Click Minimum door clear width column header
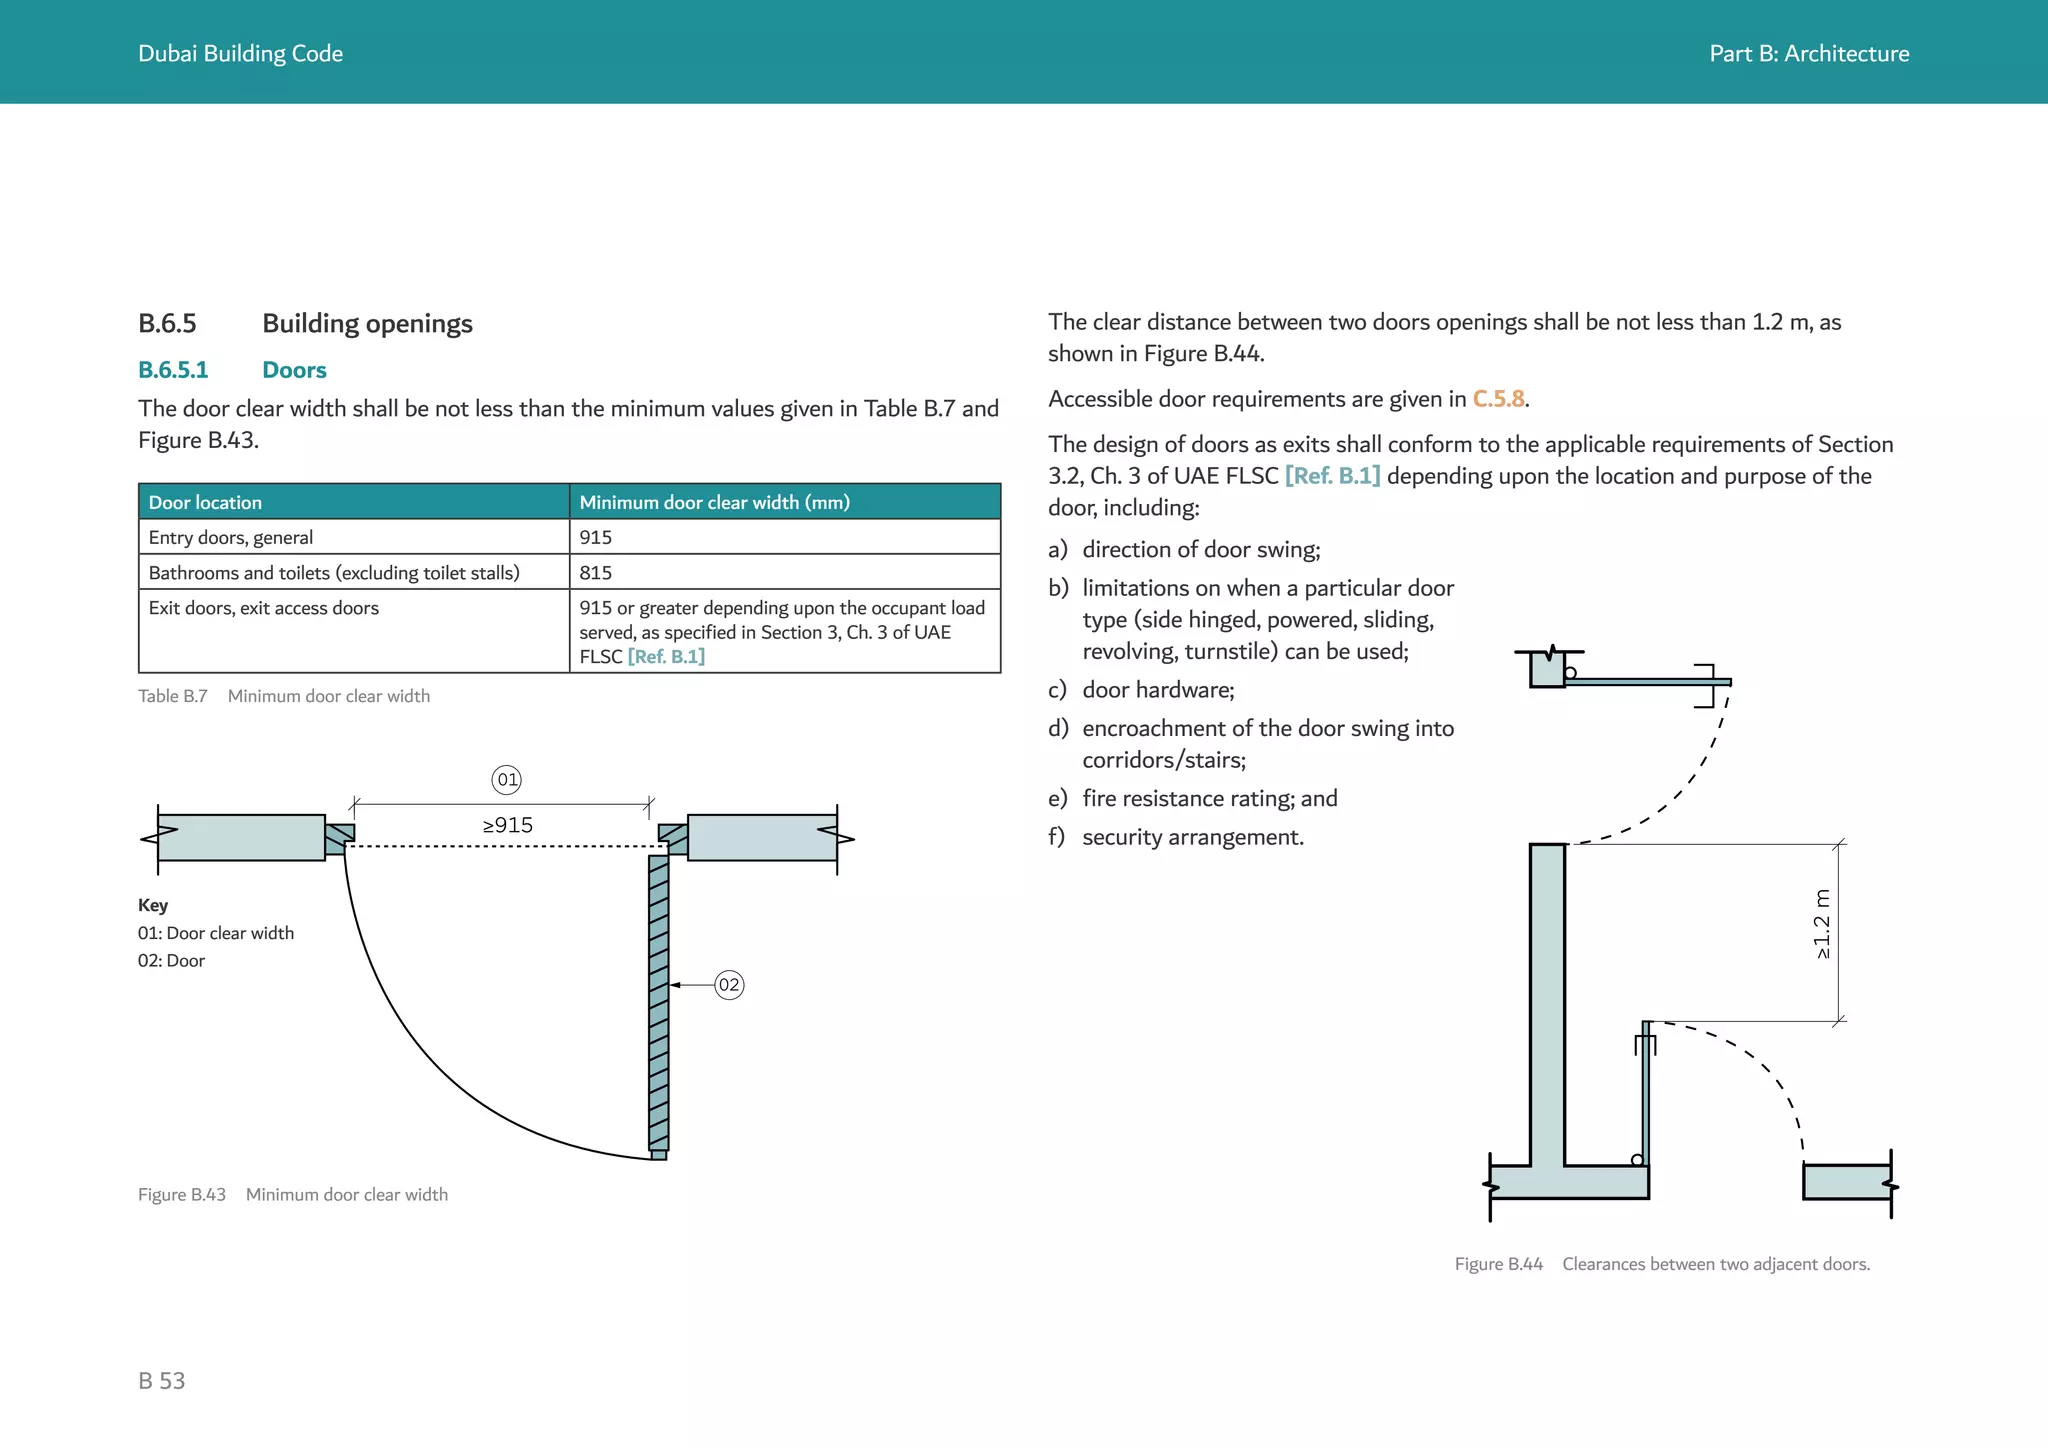The image size is (2048, 1448). click(x=714, y=503)
